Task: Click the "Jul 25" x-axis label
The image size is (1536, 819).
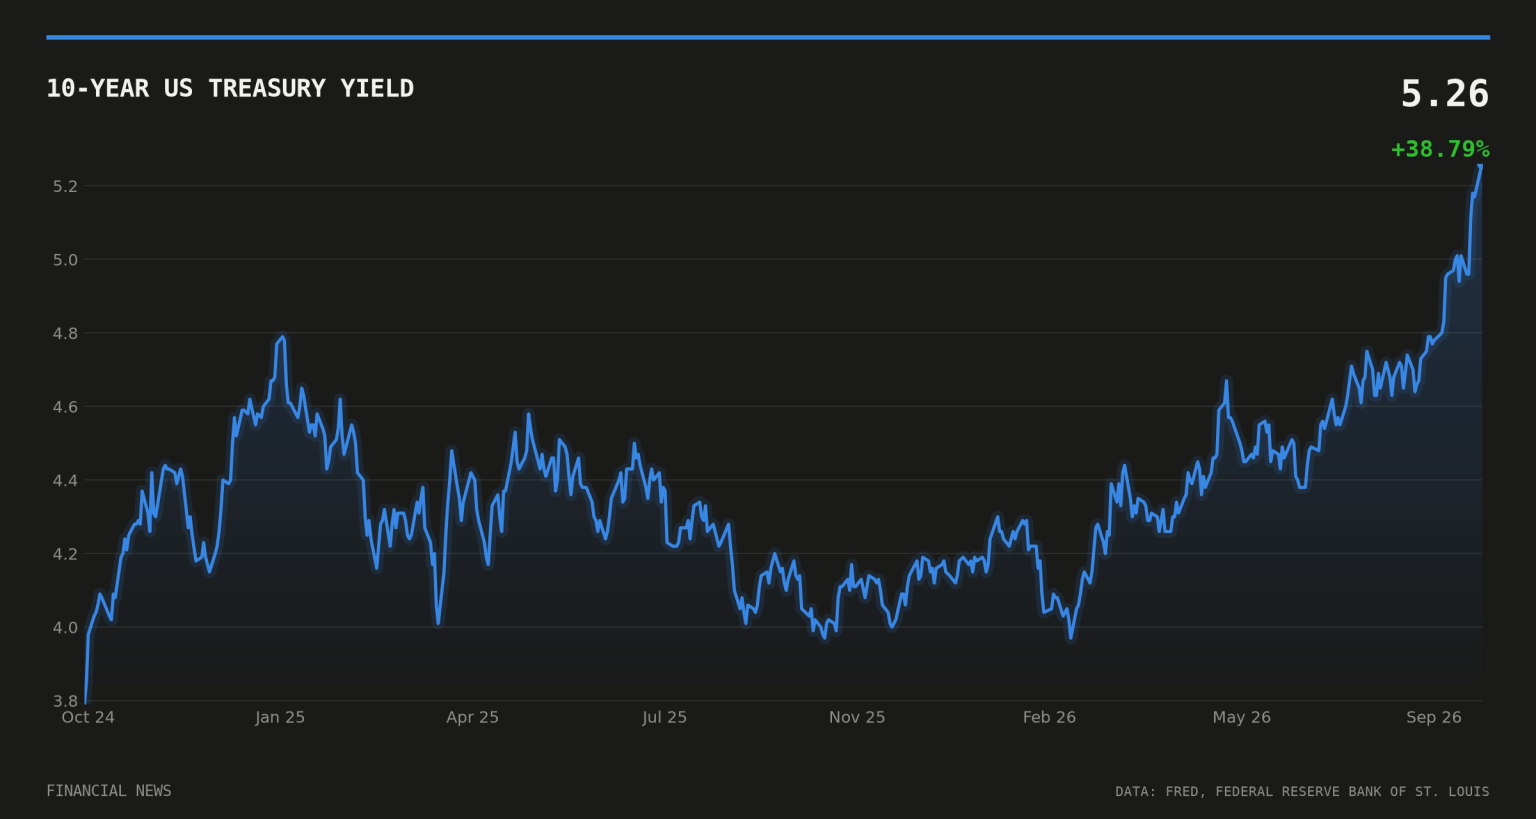Action: coord(665,717)
